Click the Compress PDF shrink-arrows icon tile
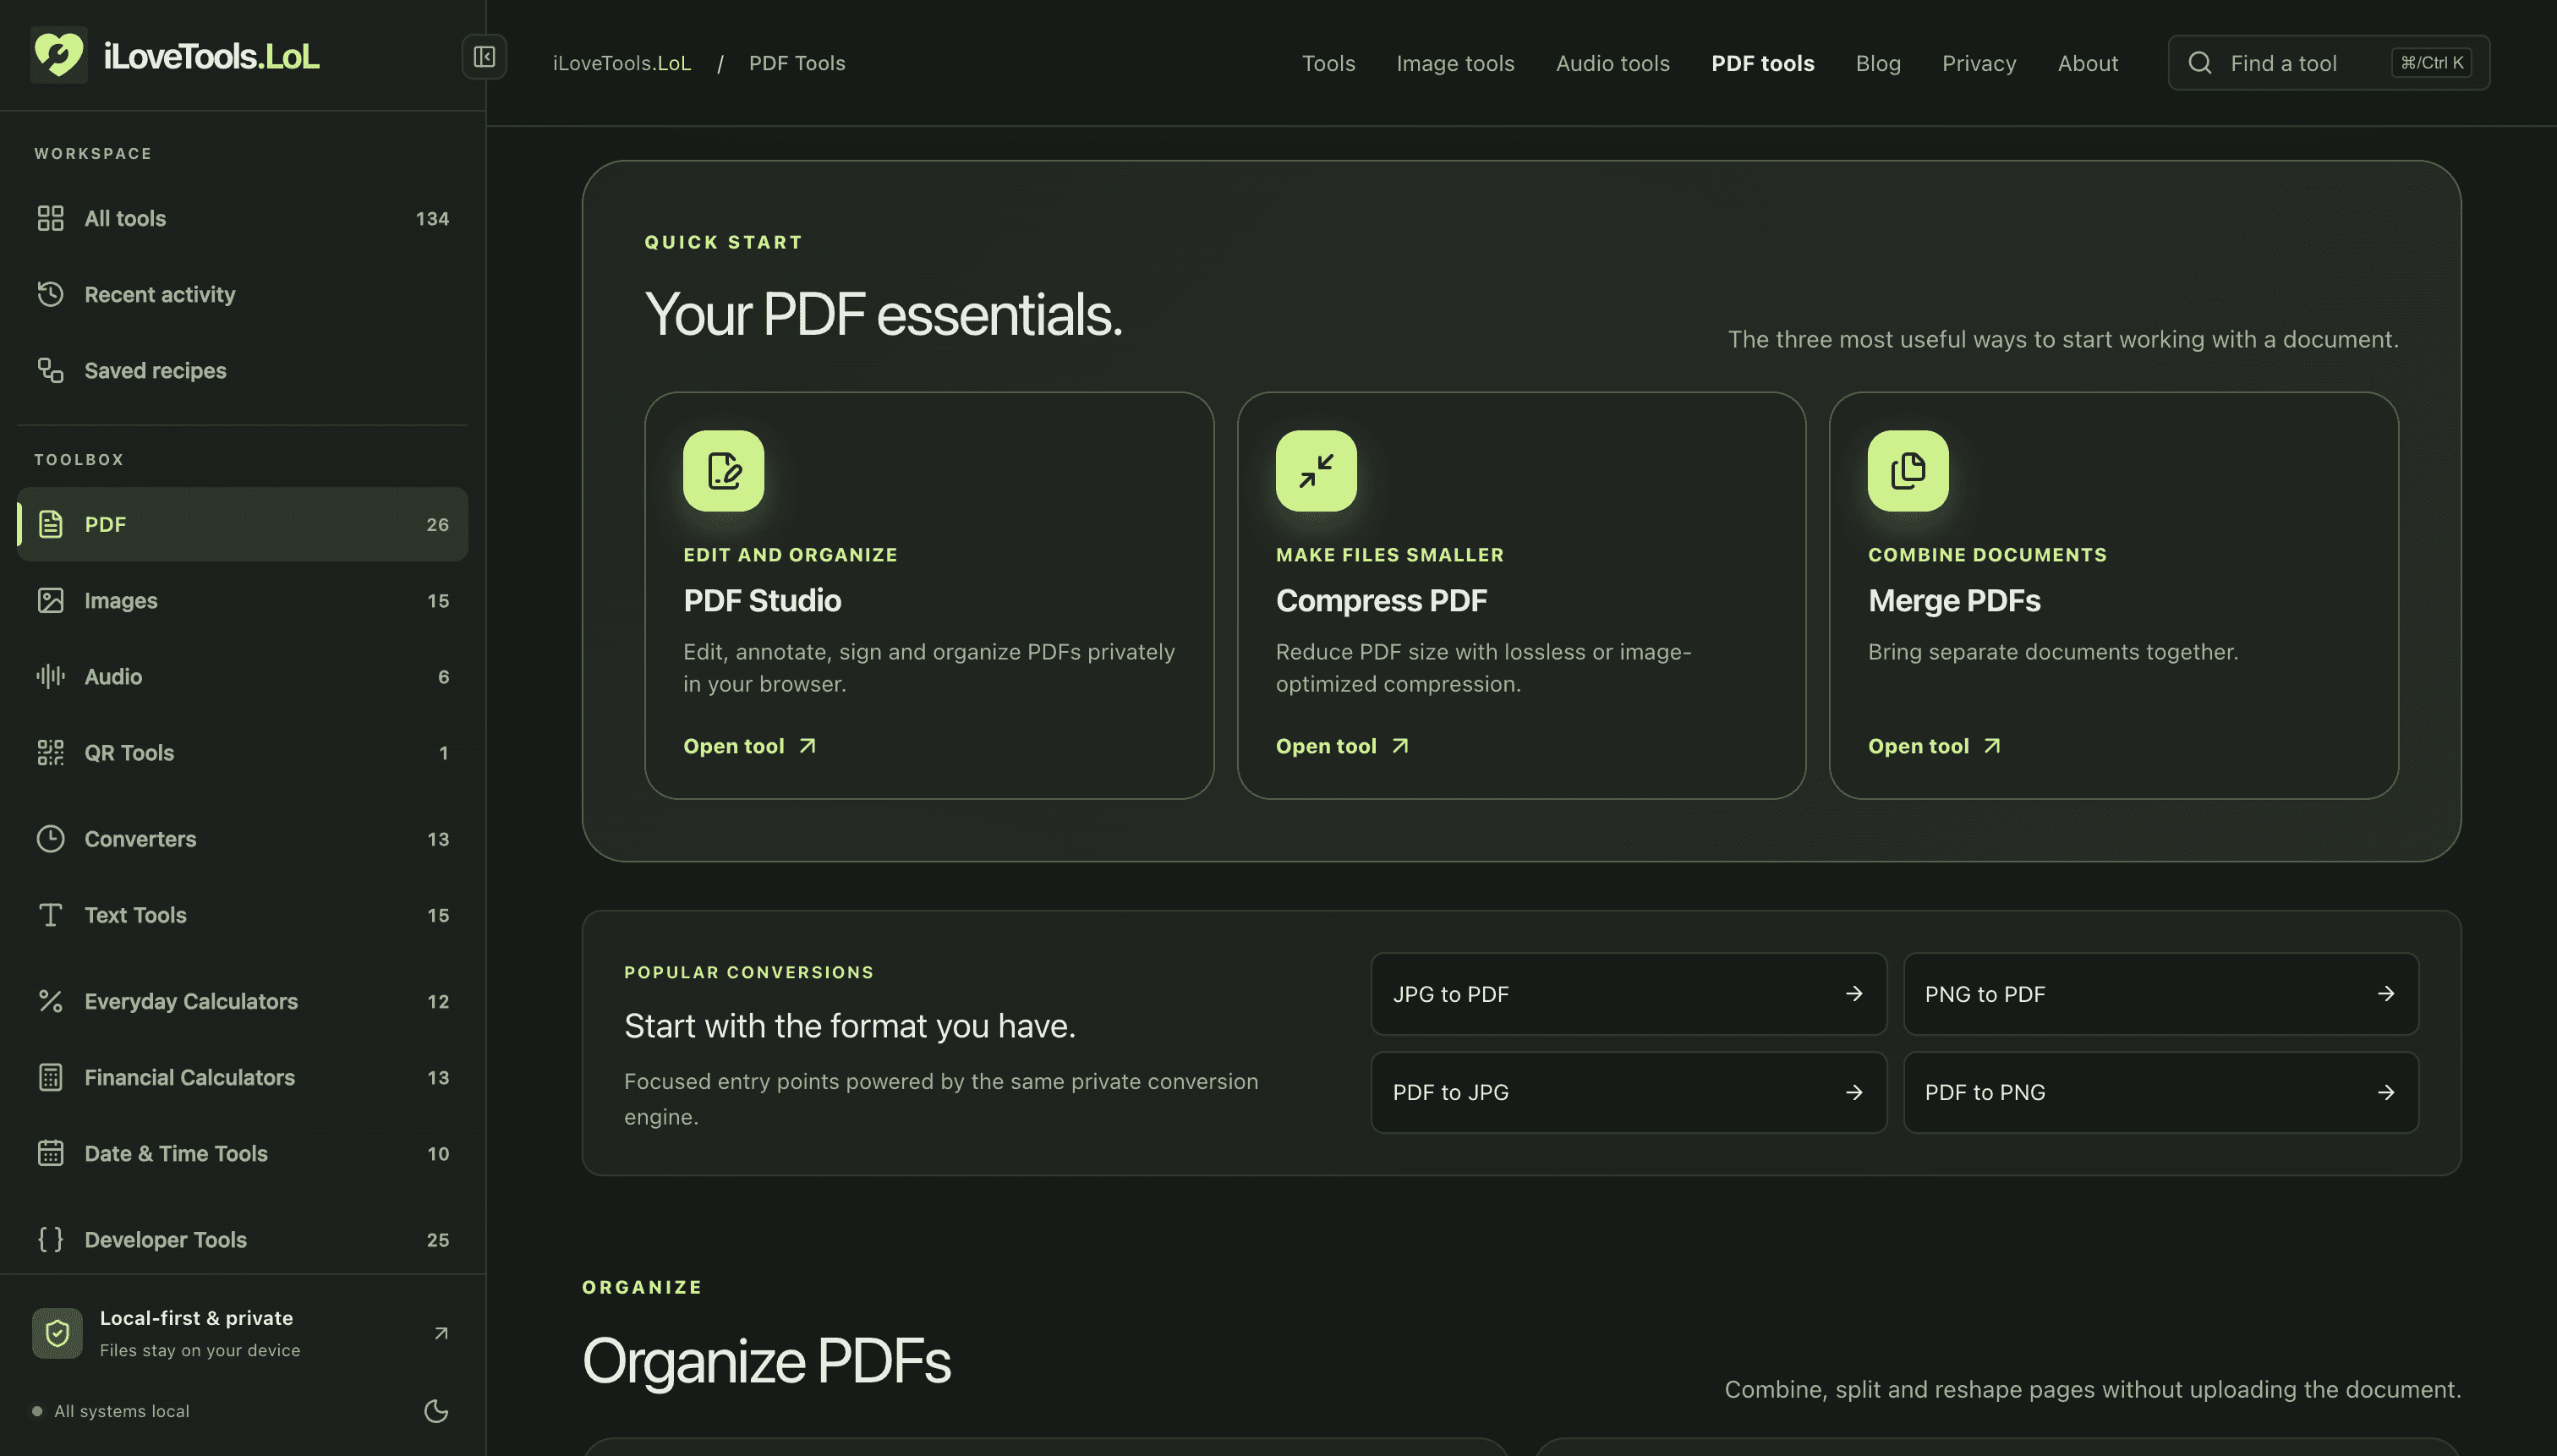Screen dimensions: 2557x1456 click(1316, 470)
